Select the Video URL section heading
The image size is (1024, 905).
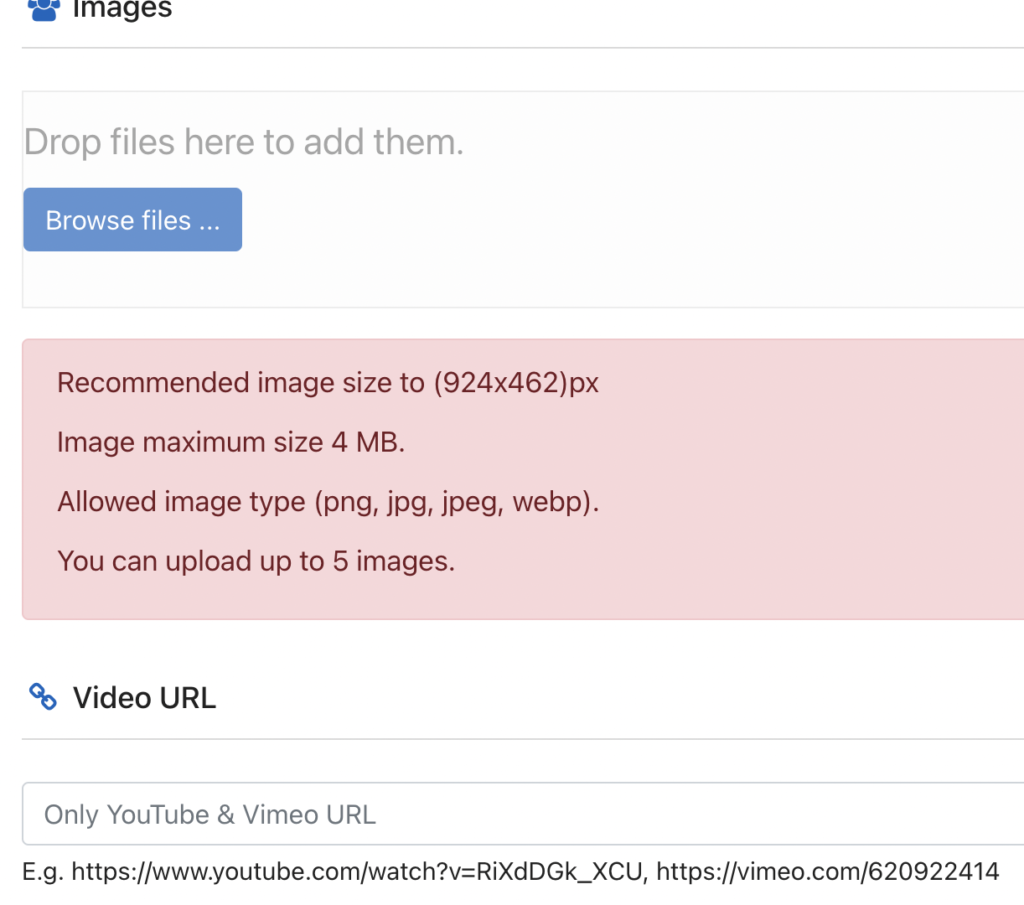tap(144, 697)
